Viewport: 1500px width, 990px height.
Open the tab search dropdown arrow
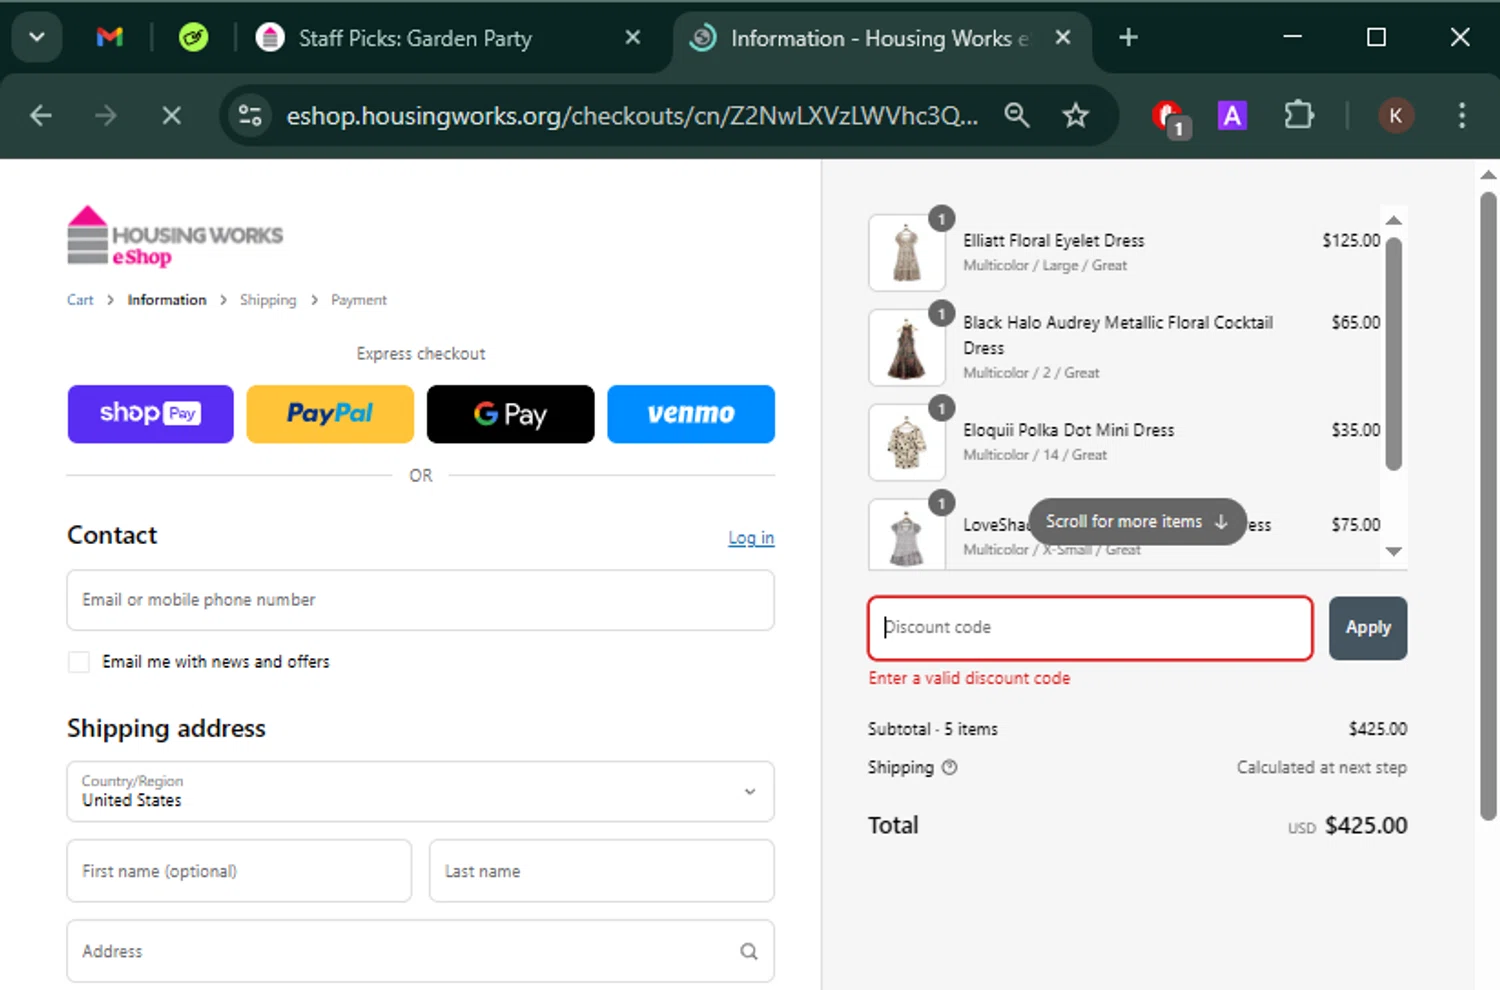pos(37,38)
